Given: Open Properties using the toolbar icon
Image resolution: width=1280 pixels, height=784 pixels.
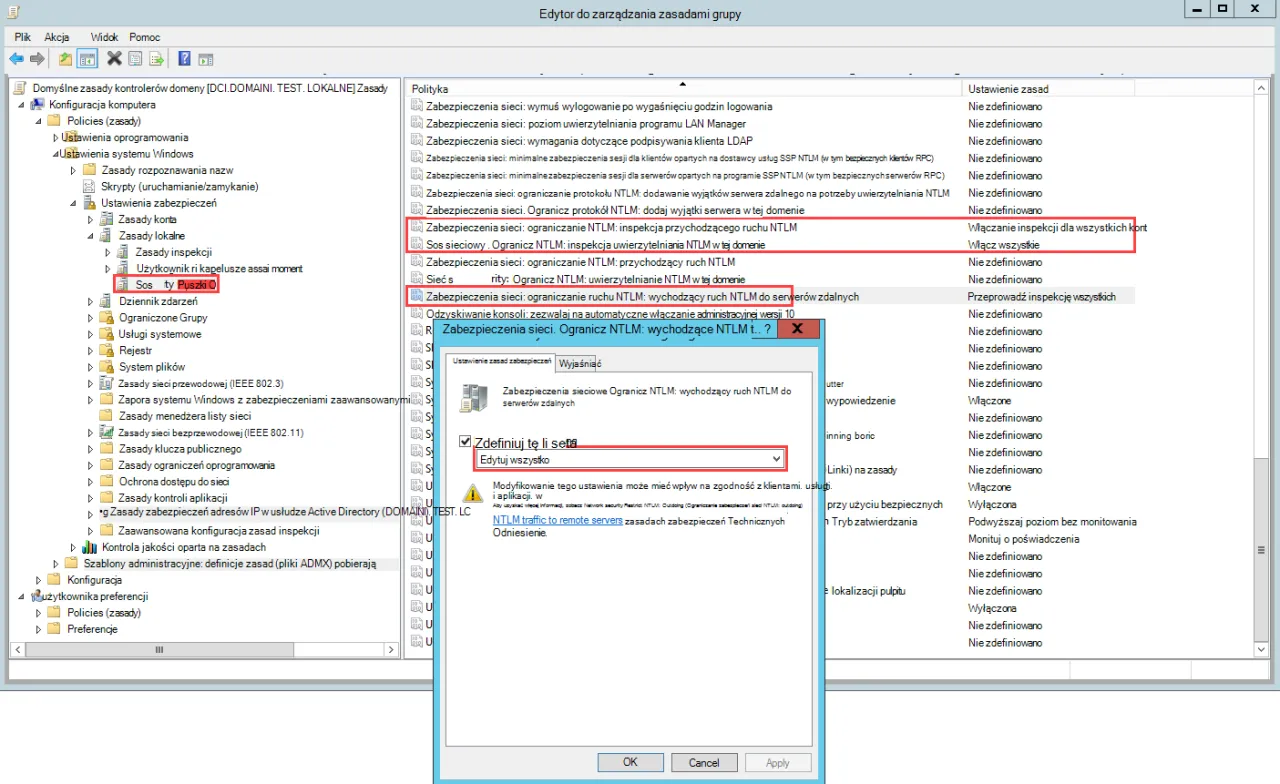Looking at the screenshot, I should pyautogui.click(x=136, y=58).
